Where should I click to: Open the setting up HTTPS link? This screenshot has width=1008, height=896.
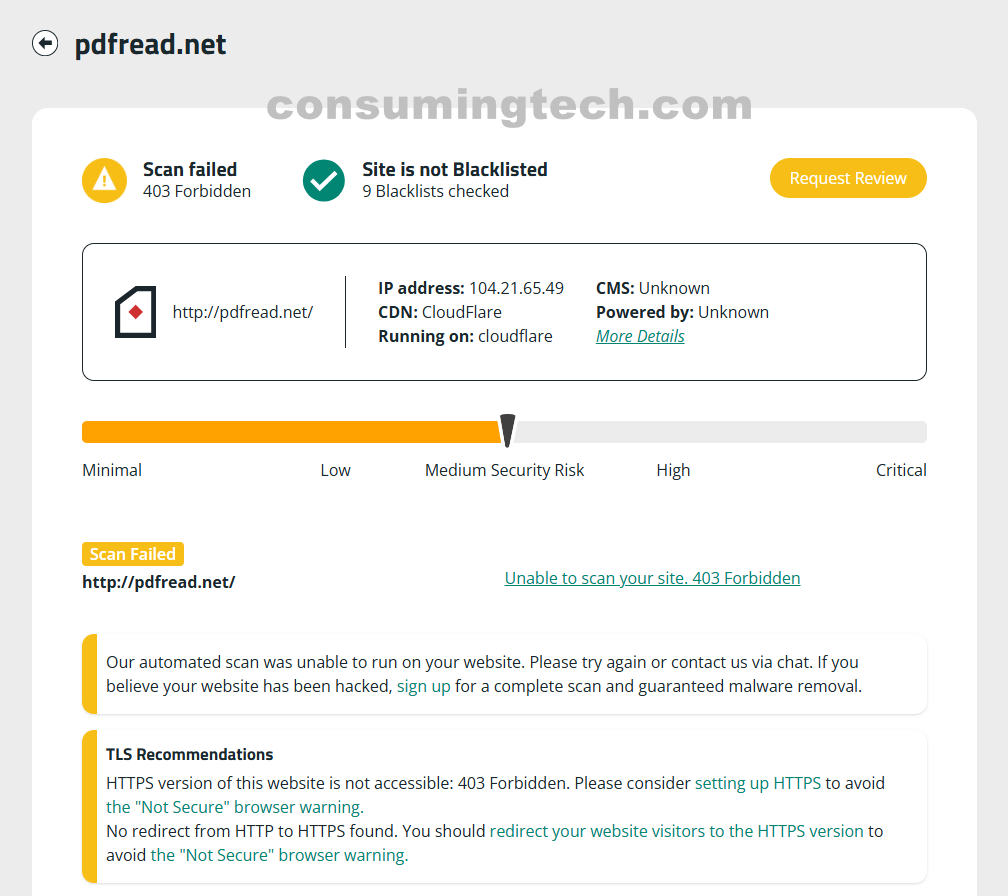758,783
